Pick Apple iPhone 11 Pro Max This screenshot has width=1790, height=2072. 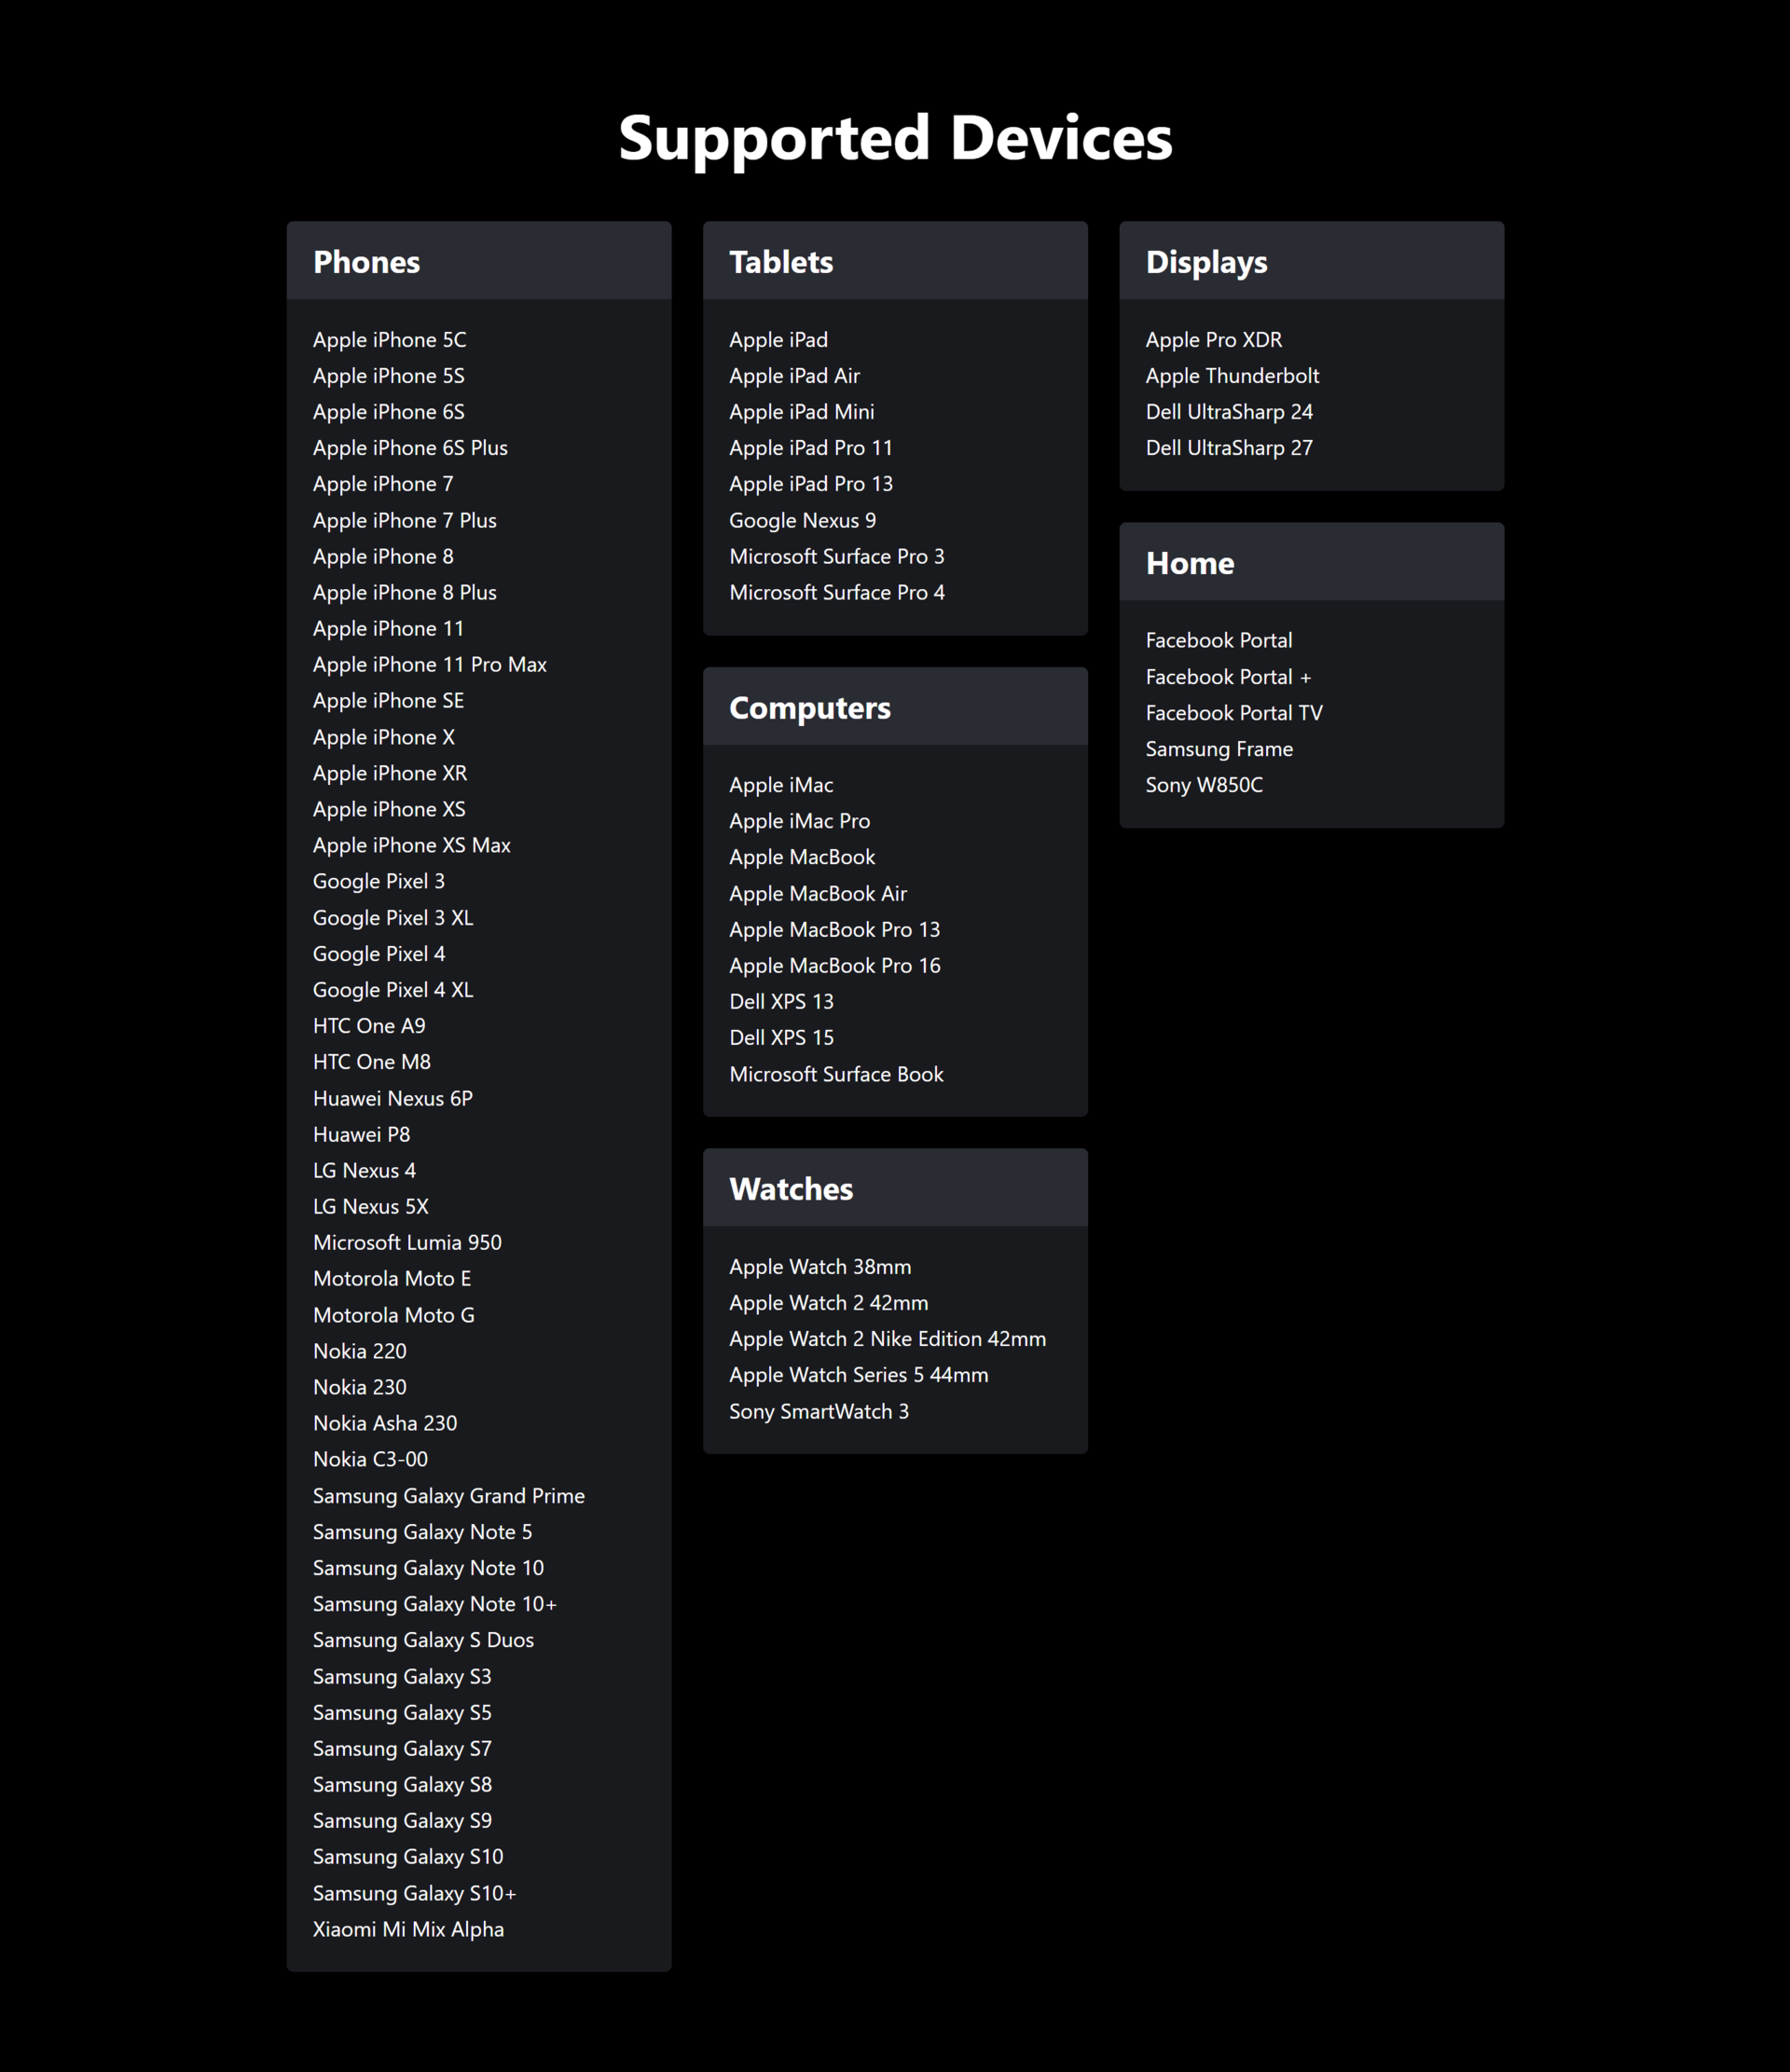click(429, 664)
